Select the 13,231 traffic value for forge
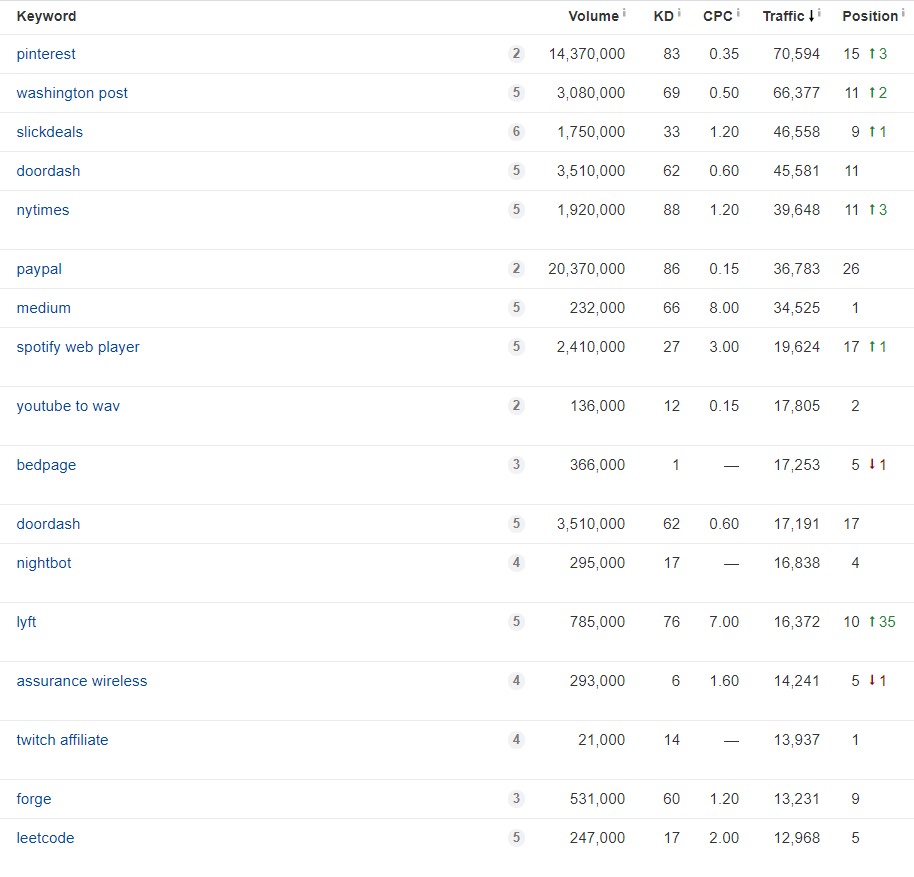This screenshot has width=914, height=877. tap(796, 799)
